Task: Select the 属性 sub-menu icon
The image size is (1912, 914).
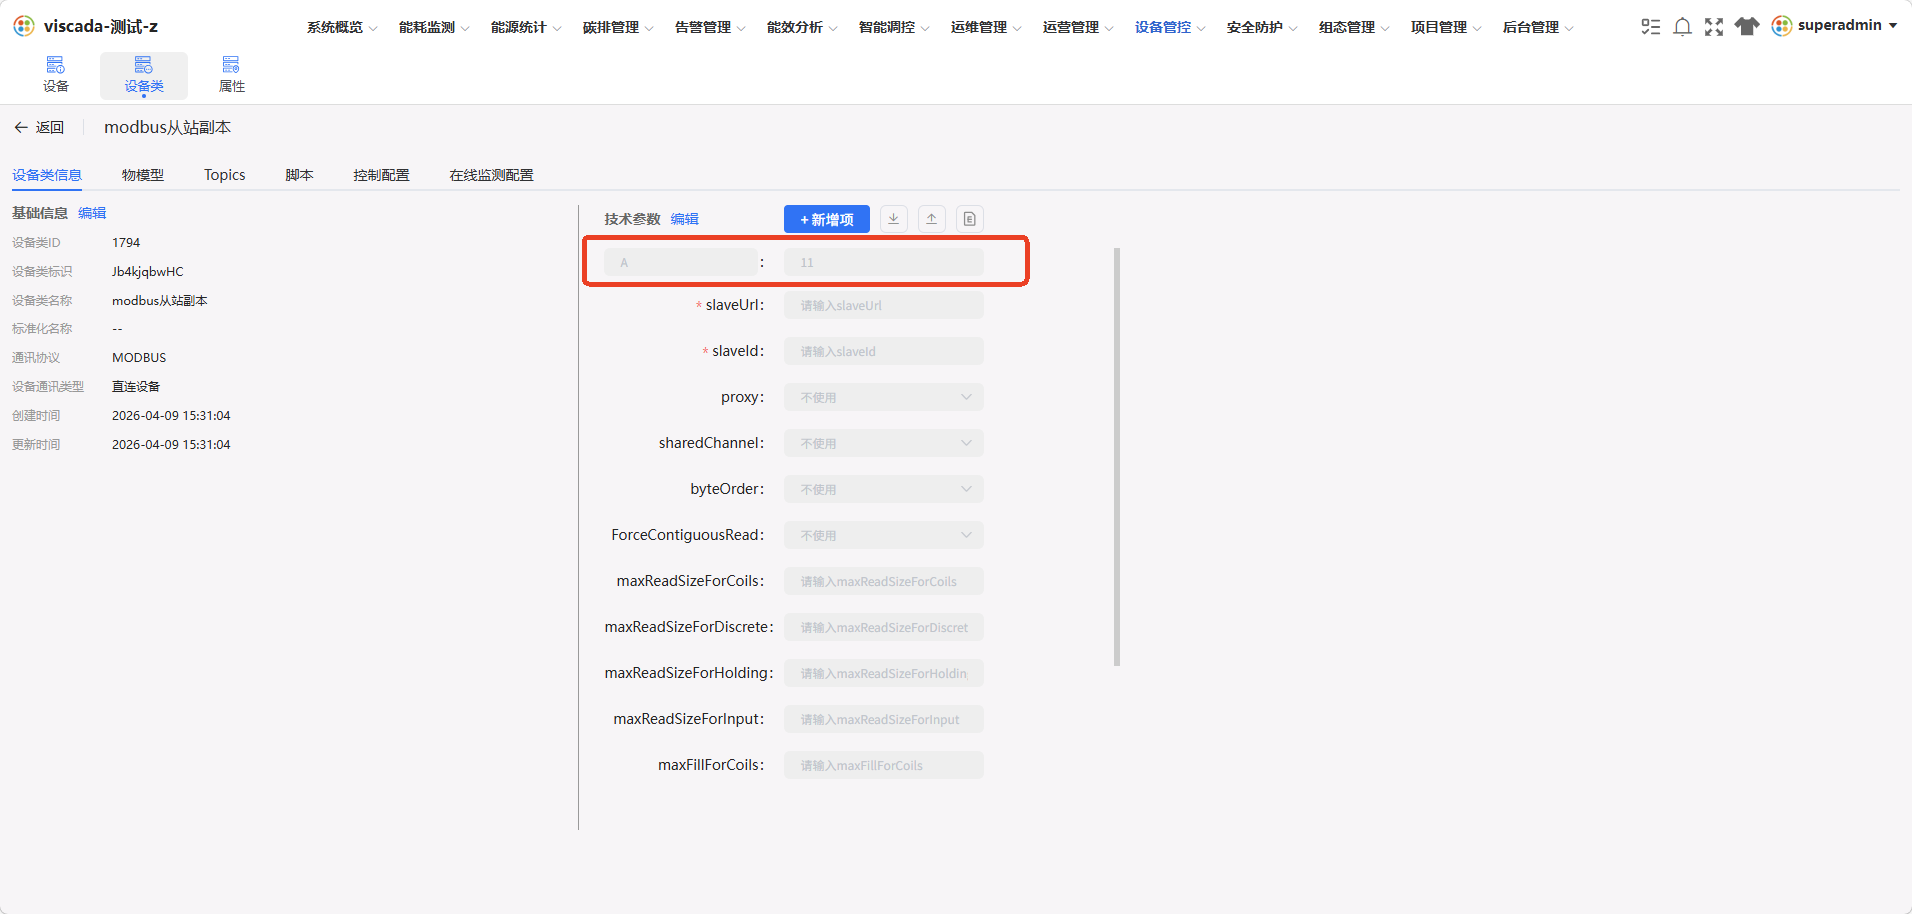Action: (231, 65)
